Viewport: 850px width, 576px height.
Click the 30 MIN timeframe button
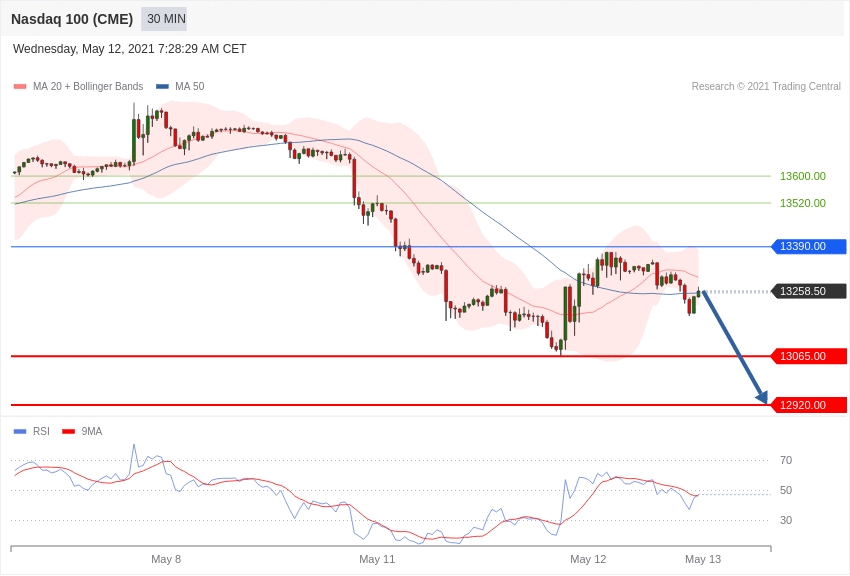(164, 19)
